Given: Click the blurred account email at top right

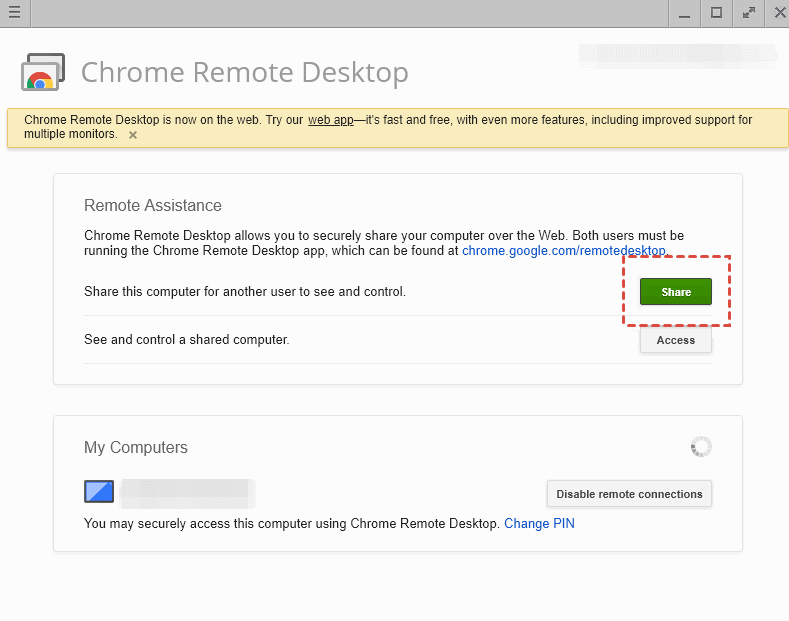Looking at the screenshot, I should (x=679, y=55).
